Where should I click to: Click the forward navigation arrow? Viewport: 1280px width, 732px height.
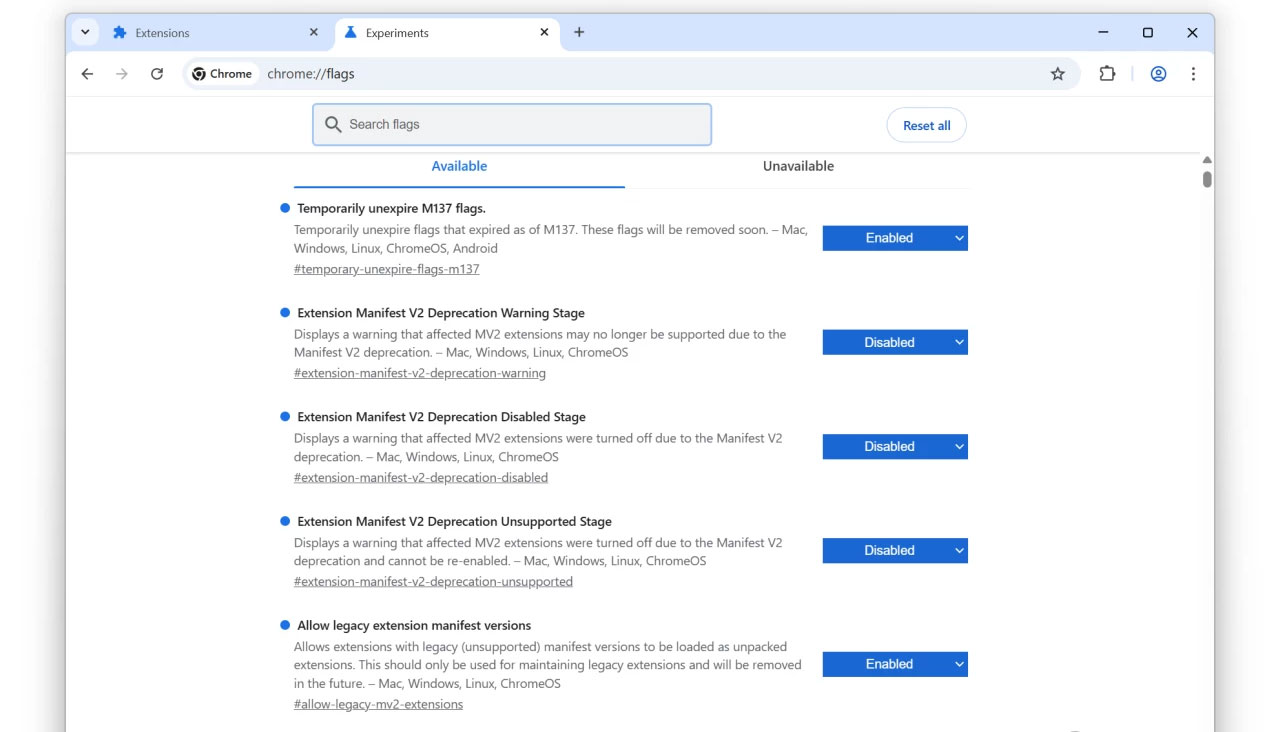pyautogui.click(x=122, y=73)
